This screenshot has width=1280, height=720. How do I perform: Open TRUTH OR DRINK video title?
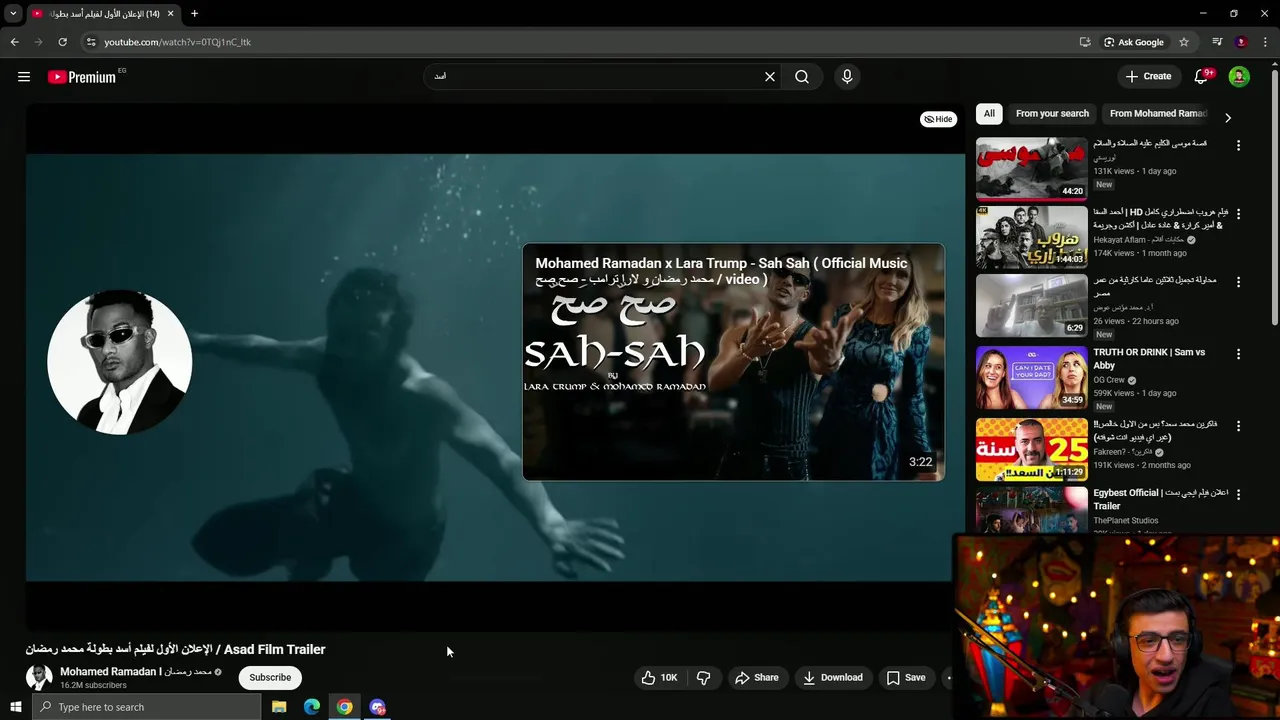(1149, 359)
